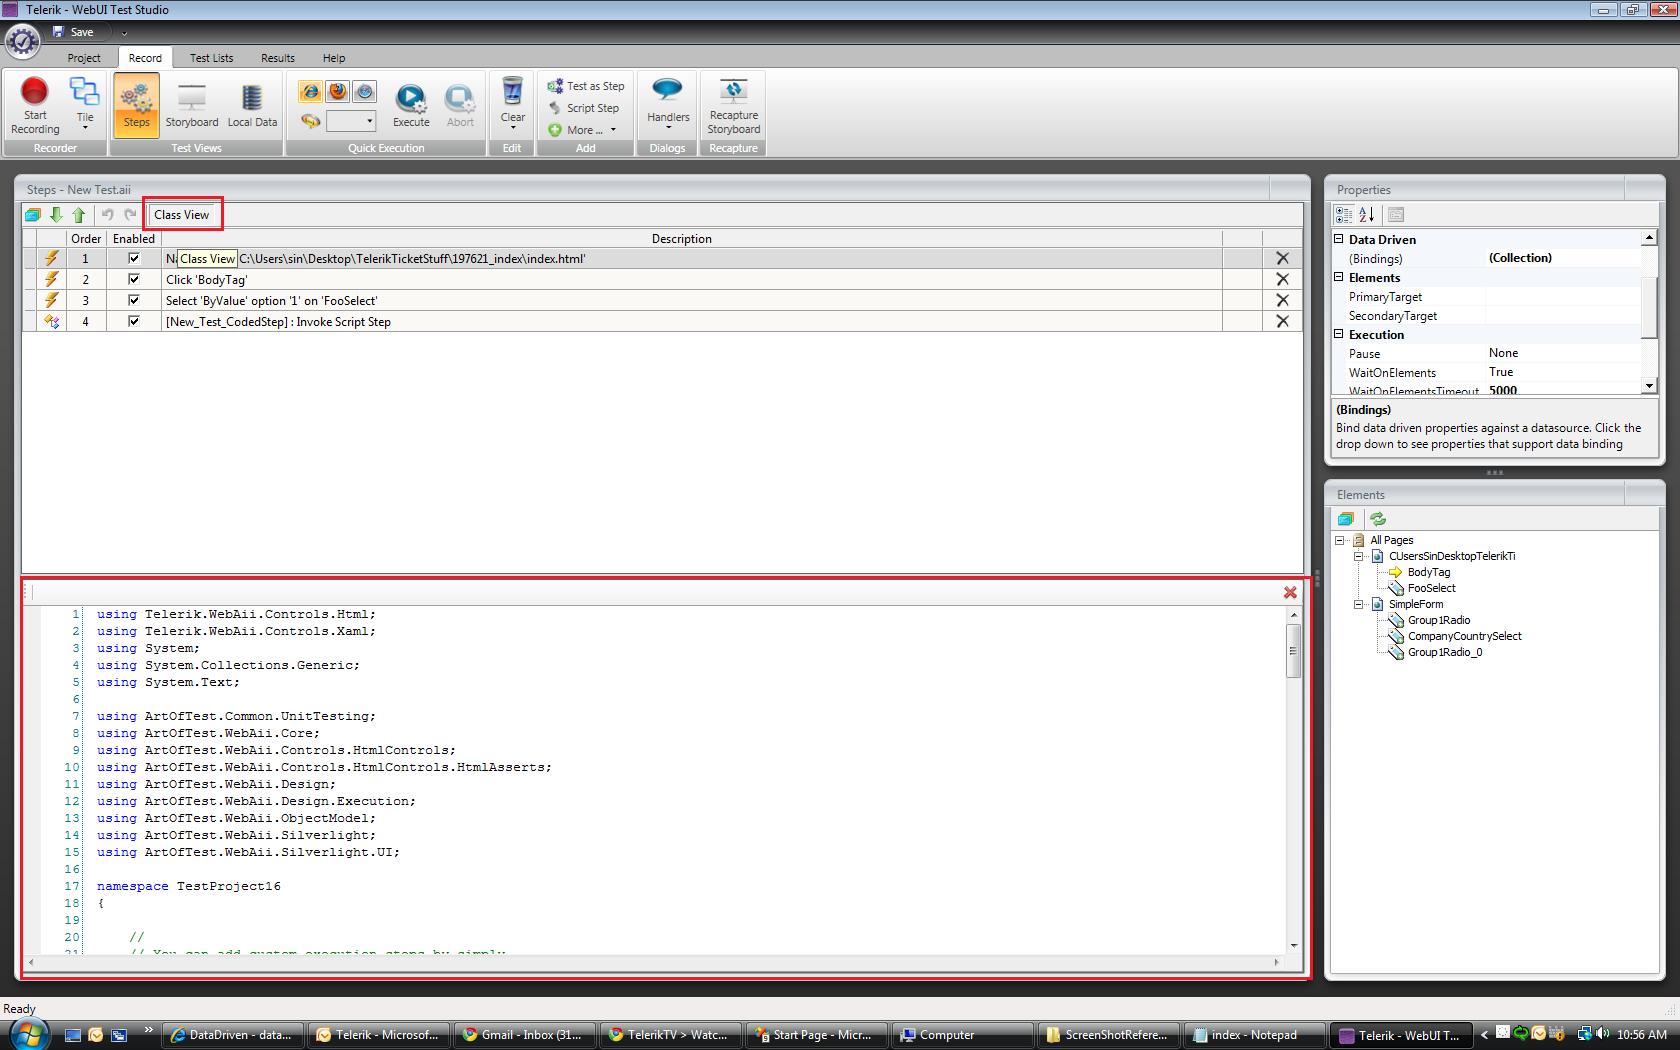Select CompanyCountrySelect element in tree
Viewport: 1680px width, 1050px height.
coord(1465,636)
